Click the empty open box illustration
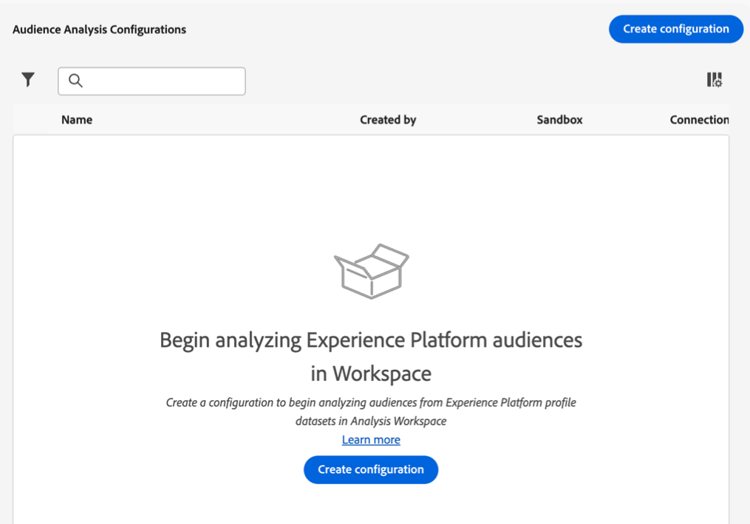The width and height of the screenshot is (750, 524). tap(371, 270)
